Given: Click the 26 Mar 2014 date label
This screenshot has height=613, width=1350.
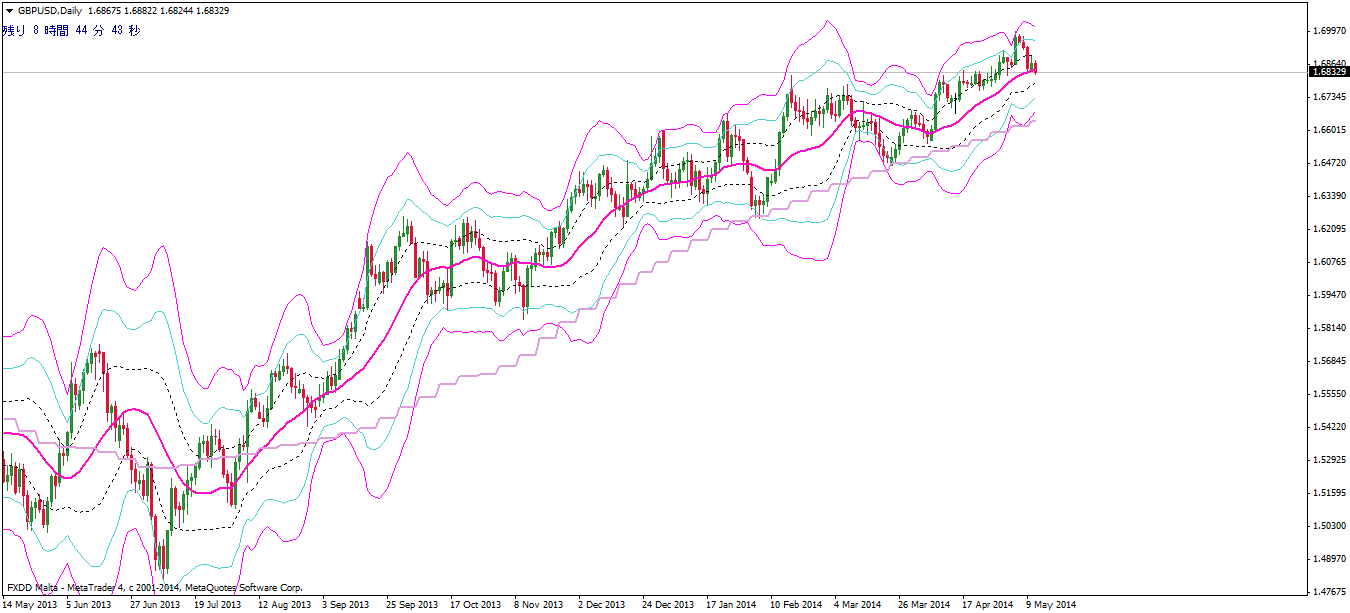Looking at the screenshot, I should click(x=924, y=605).
